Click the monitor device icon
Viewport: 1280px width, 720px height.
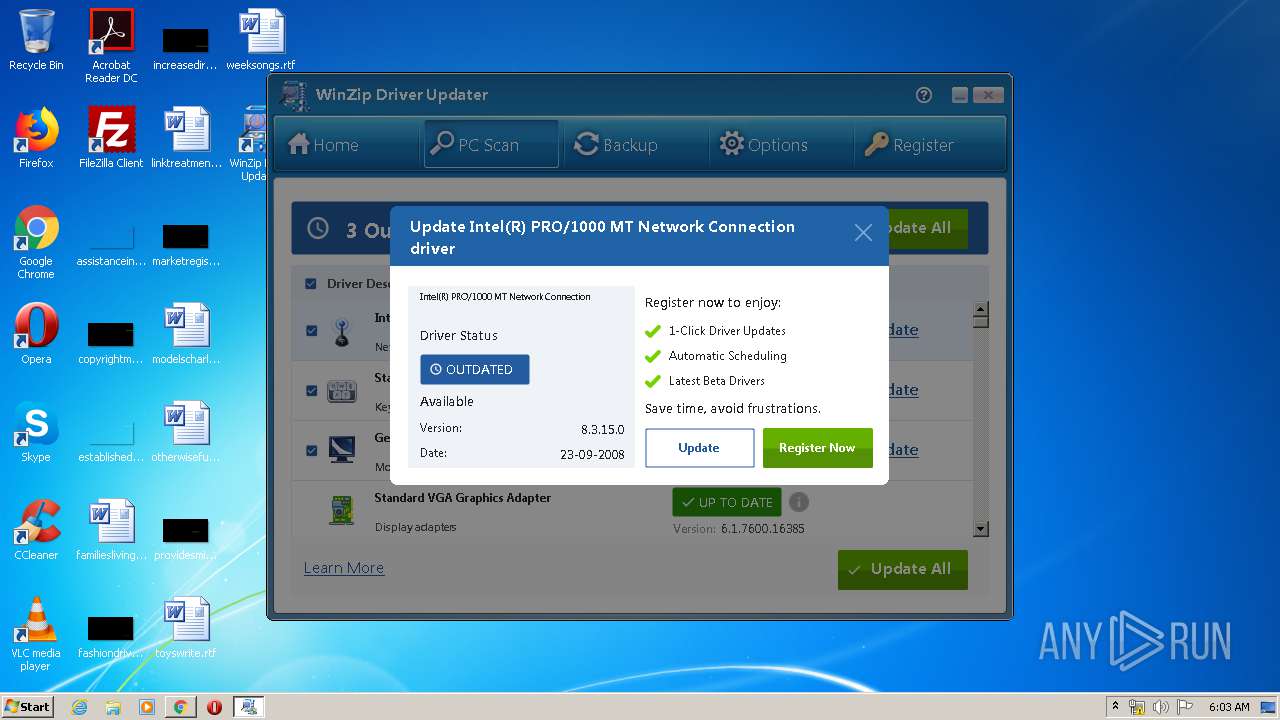(341, 450)
